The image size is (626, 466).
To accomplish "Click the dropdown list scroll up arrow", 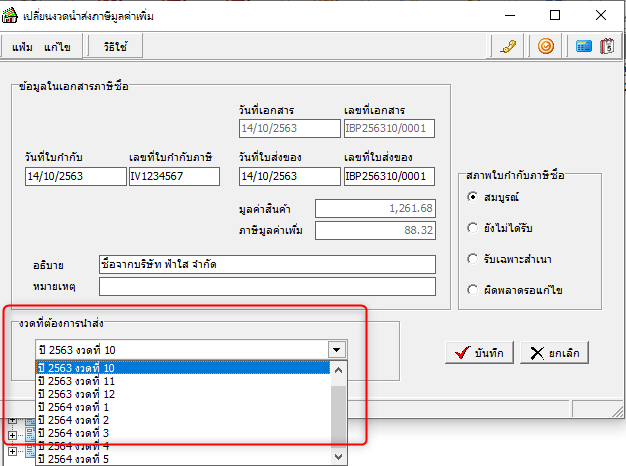I will (339, 370).
